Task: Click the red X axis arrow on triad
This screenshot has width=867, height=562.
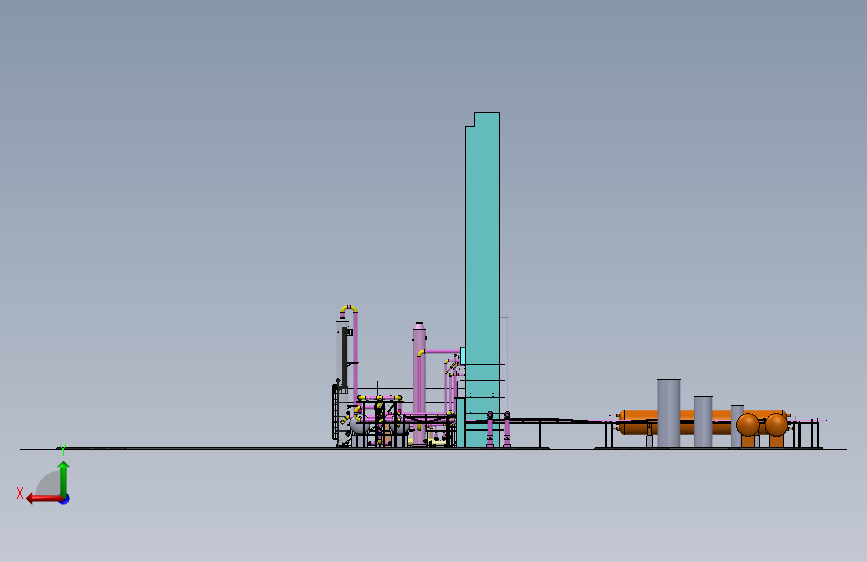Action: point(44,499)
